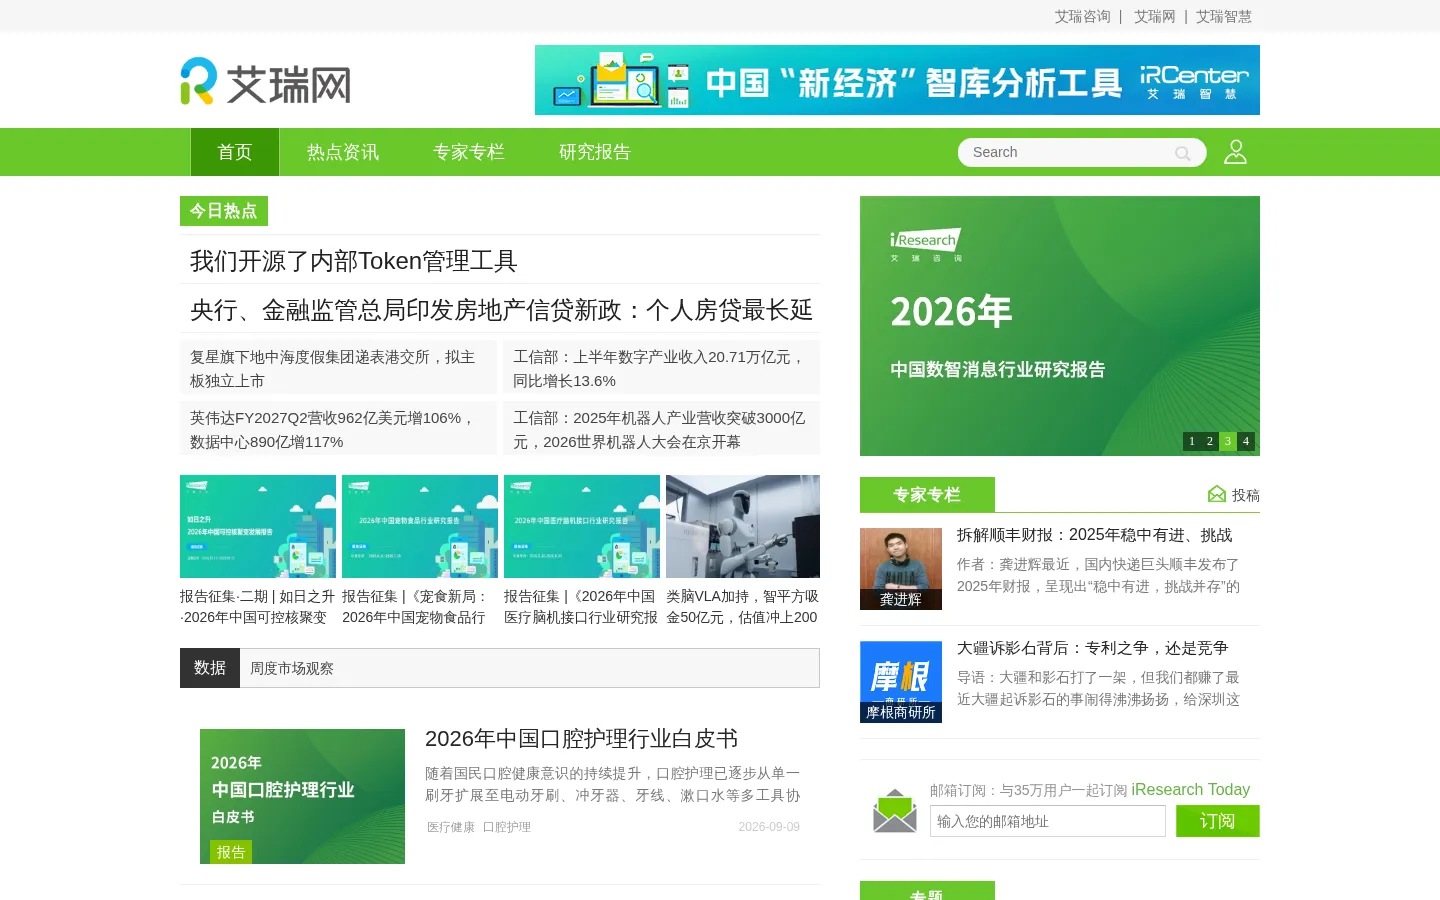
Task: Click the iResearch Today link
Action: click(1191, 789)
